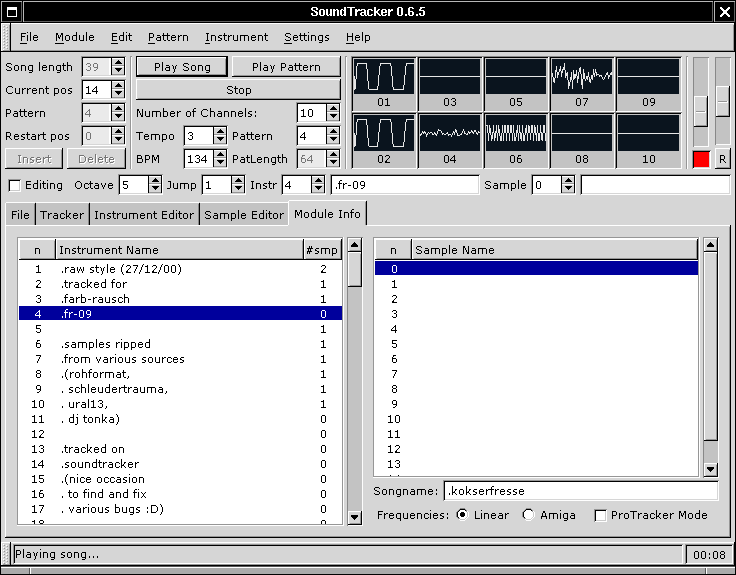The height and width of the screenshot is (575, 736).
Task: Switch to the Instrument Editor tab
Action: coord(144,215)
